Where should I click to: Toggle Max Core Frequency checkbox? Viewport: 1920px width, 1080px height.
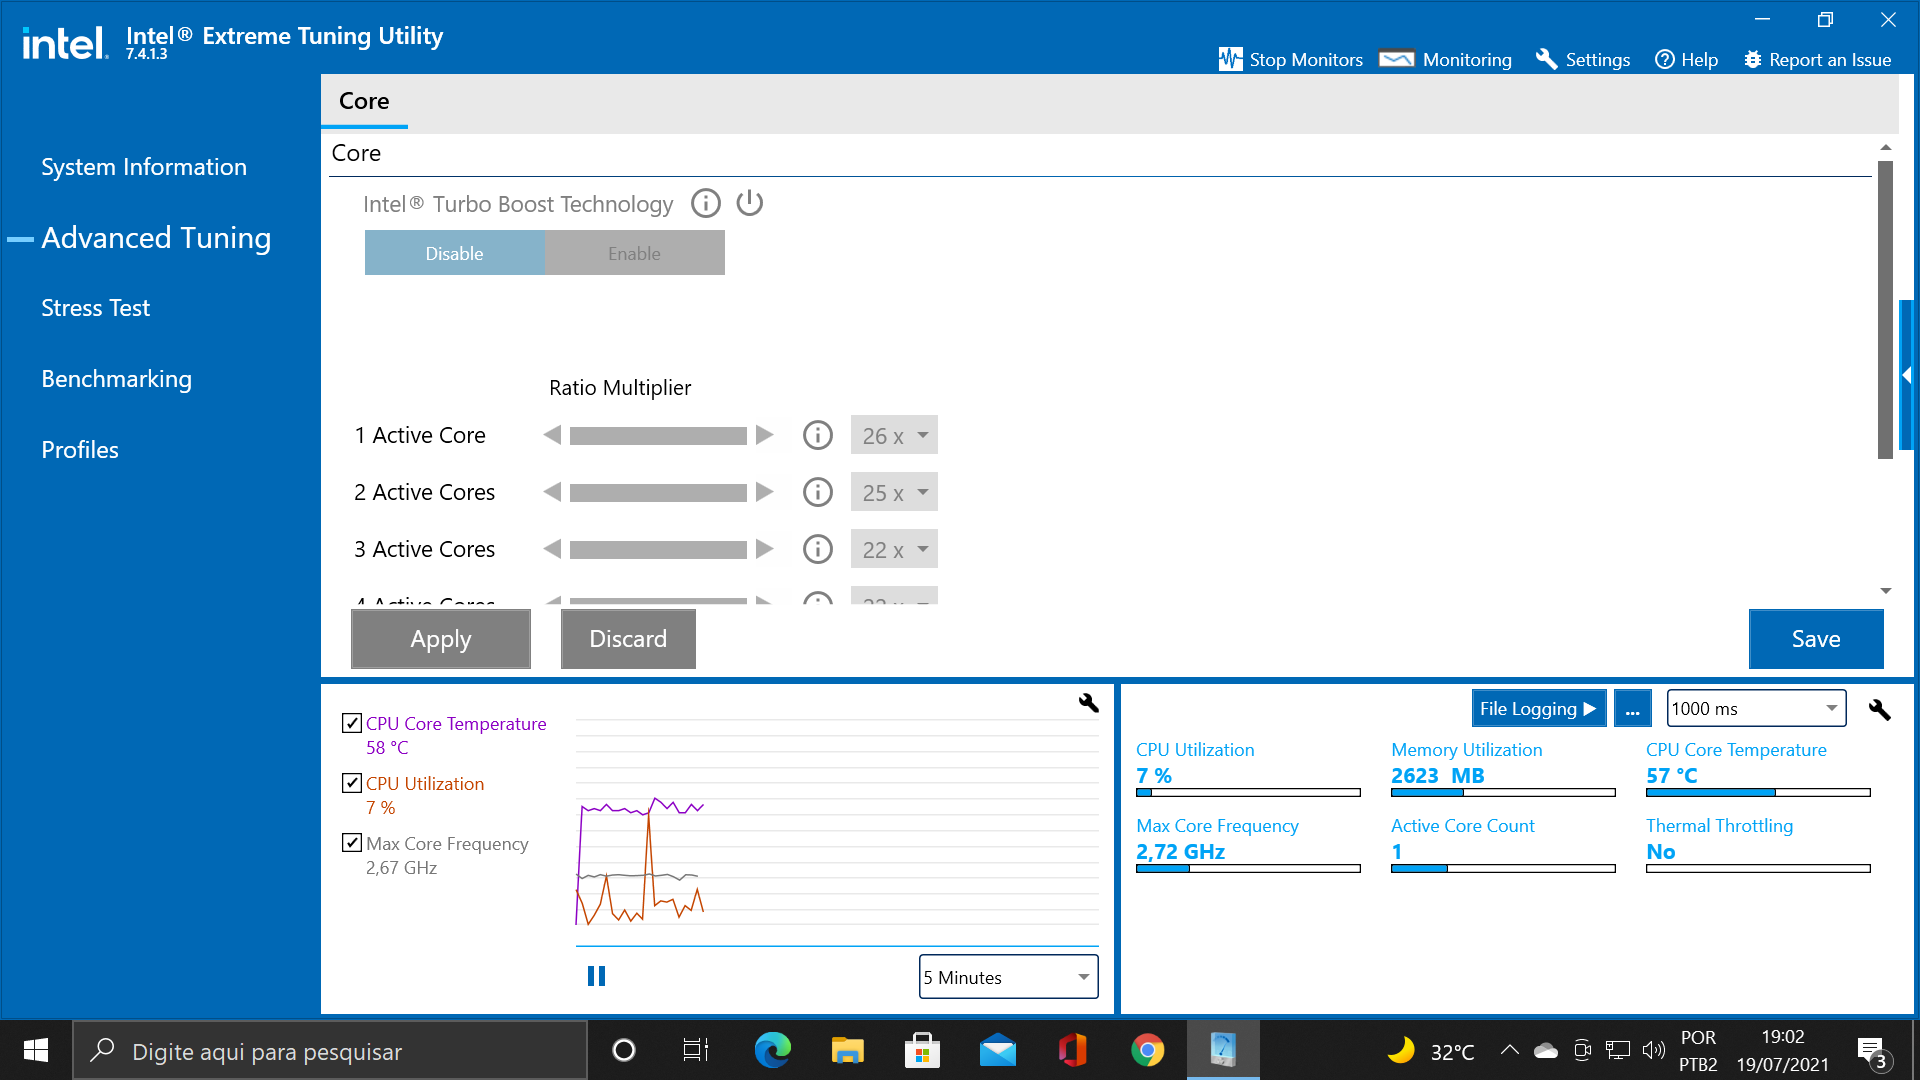pyautogui.click(x=351, y=843)
